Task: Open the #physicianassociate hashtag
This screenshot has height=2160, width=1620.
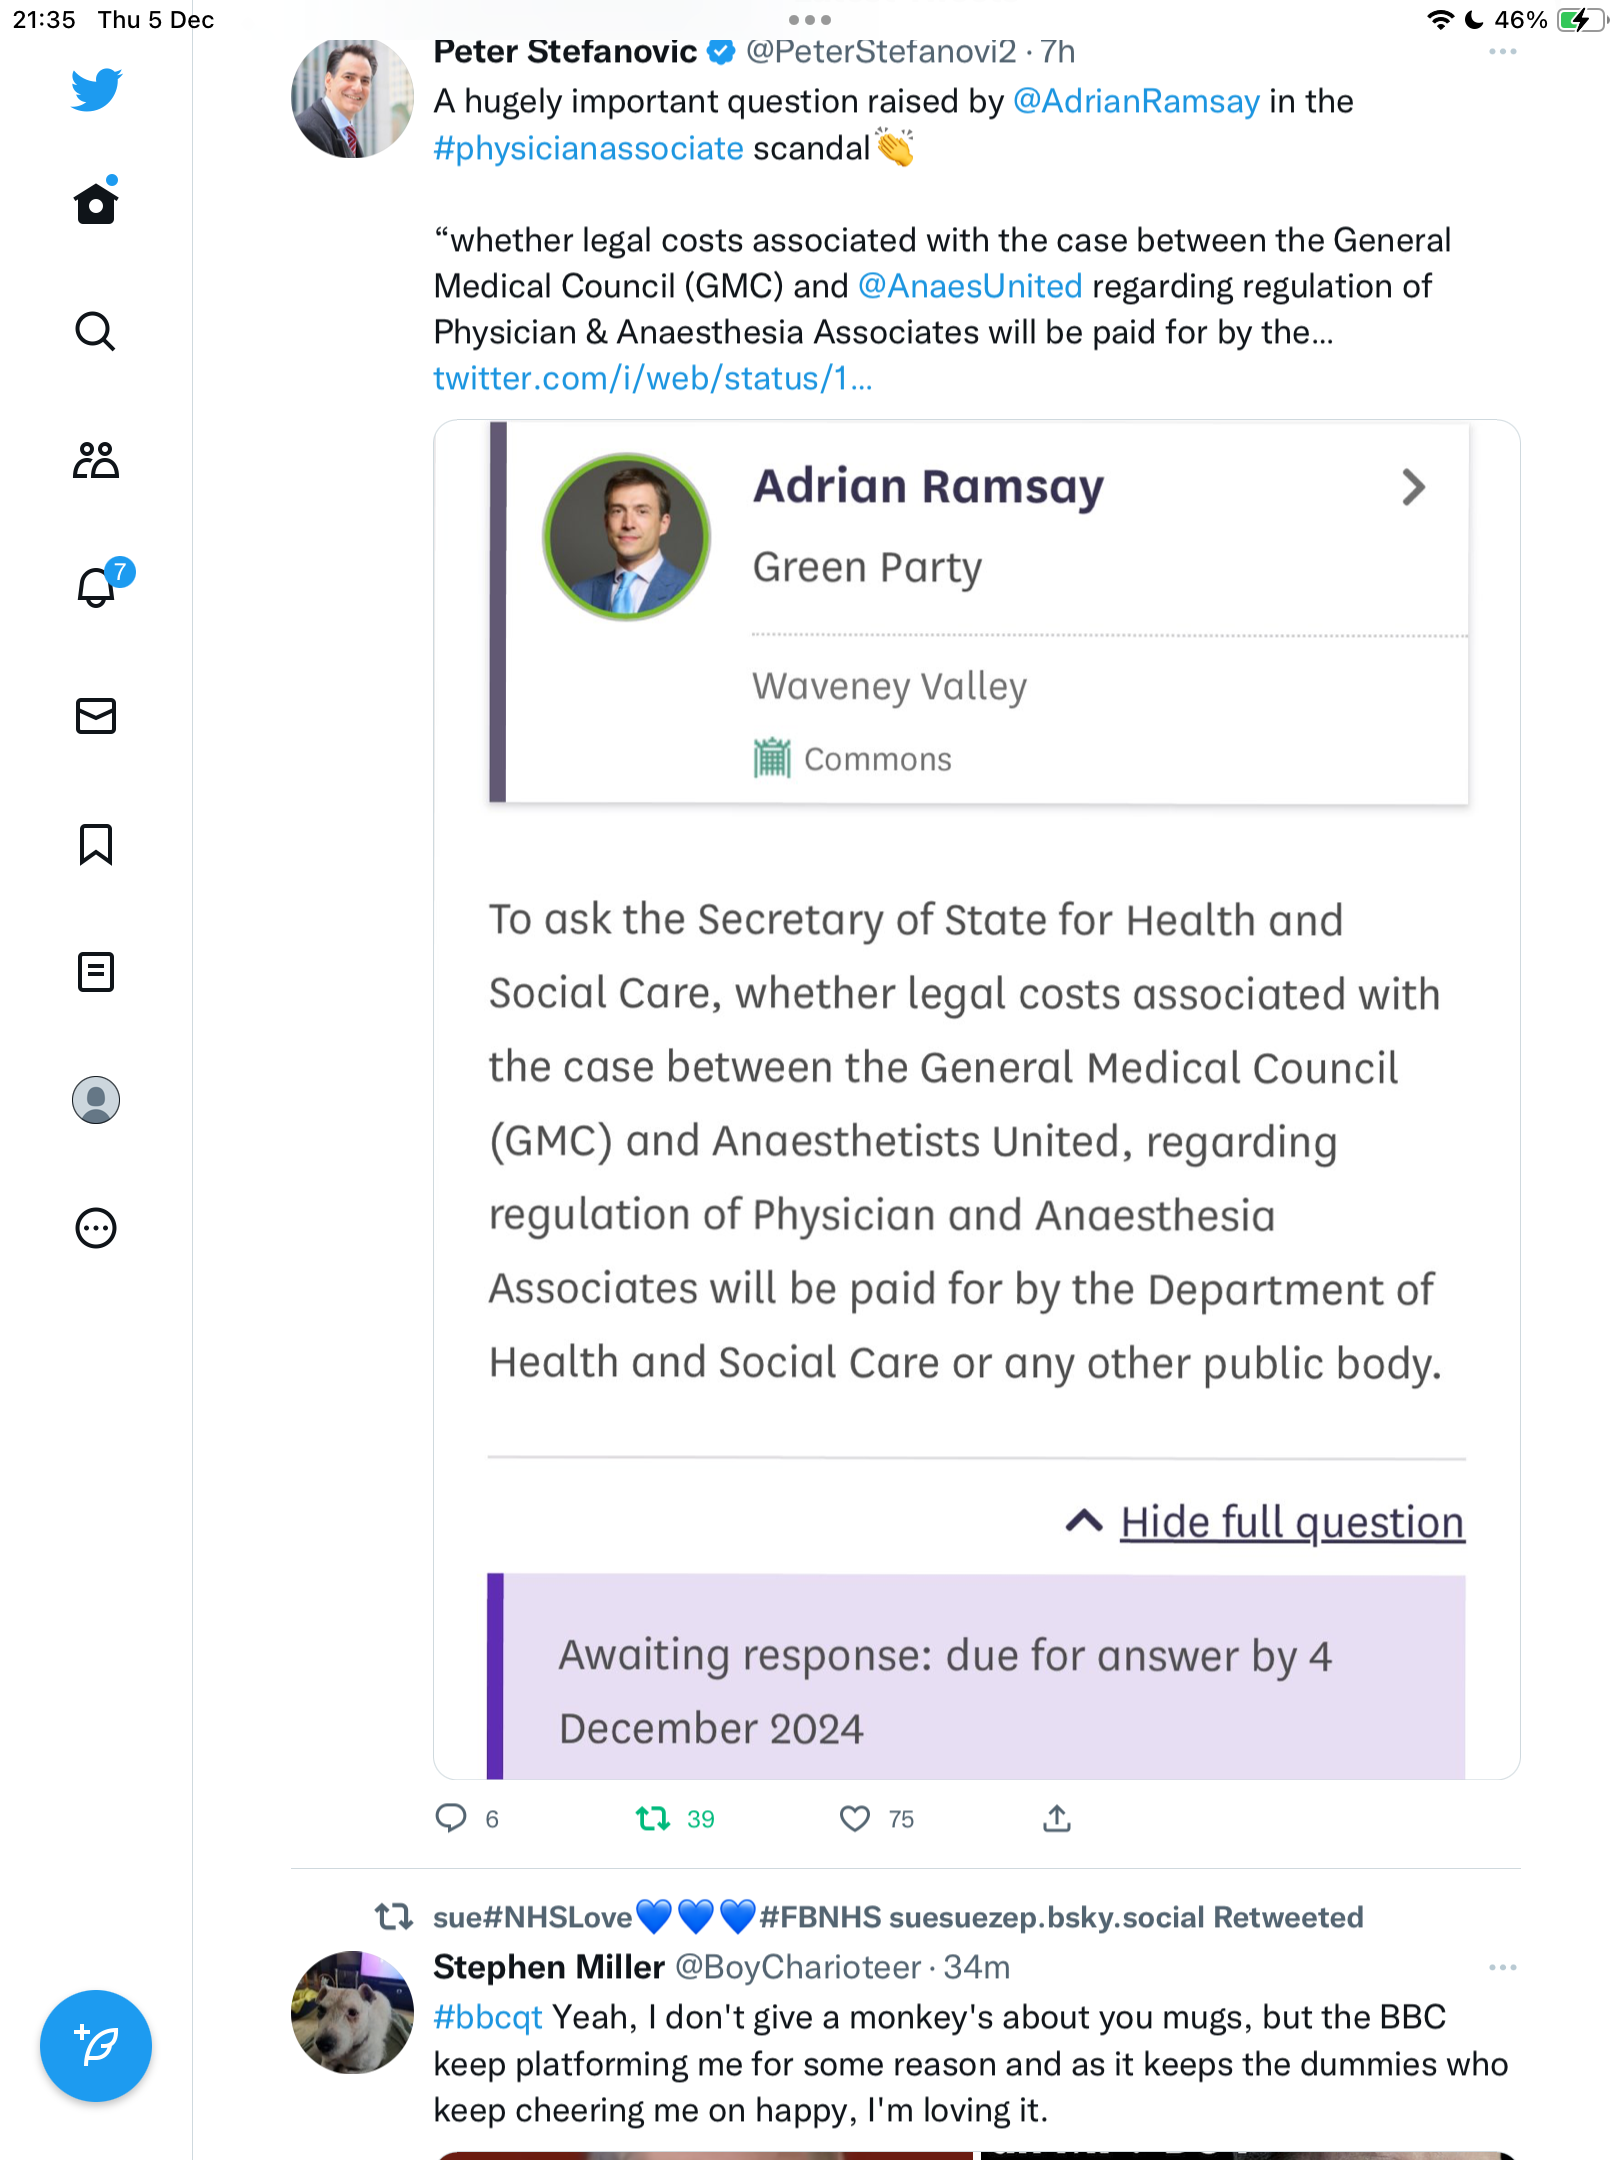Action: tap(588, 148)
